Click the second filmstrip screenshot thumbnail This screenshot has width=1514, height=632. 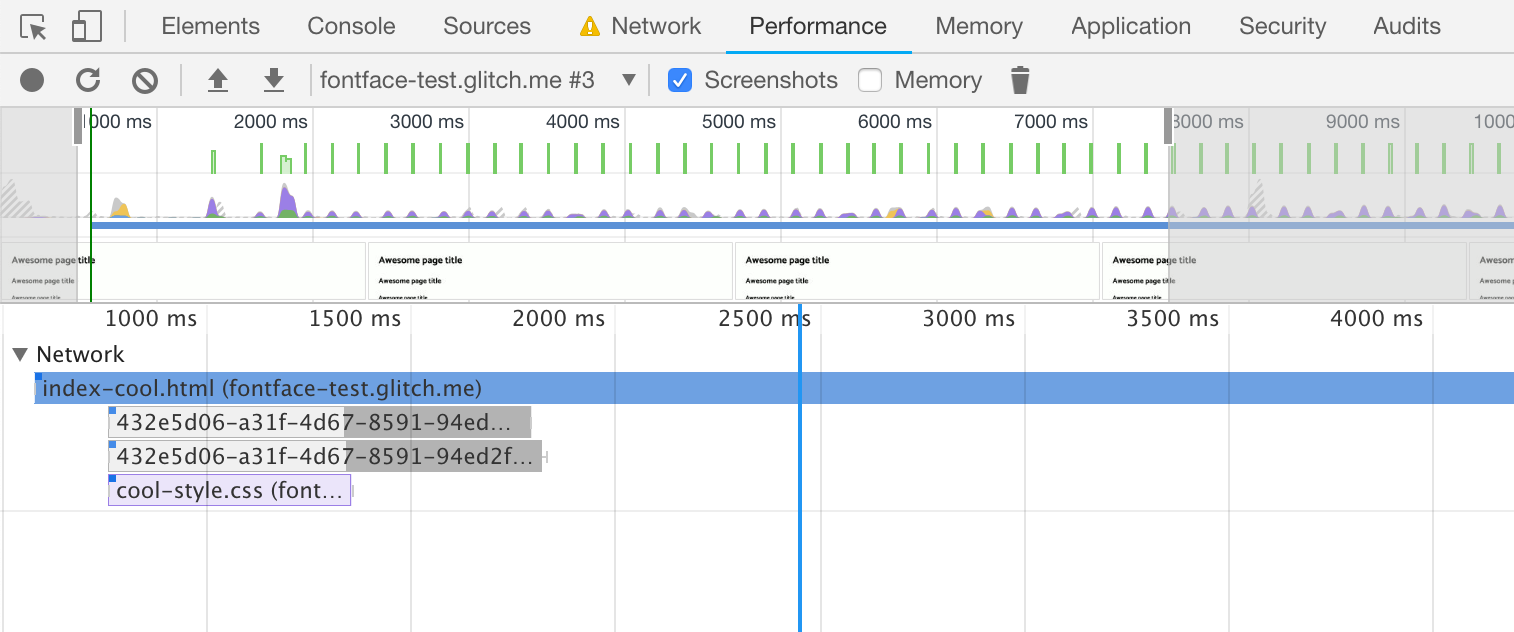(x=550, y=271)
